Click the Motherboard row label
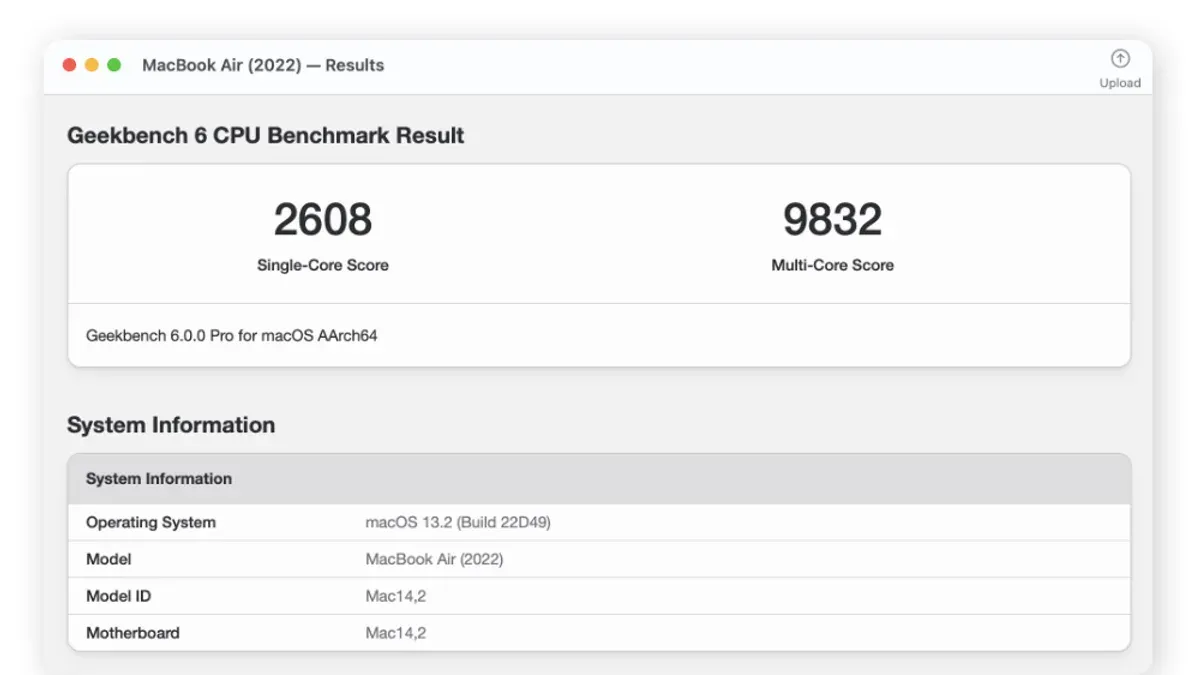 click(x=133, y=633)
